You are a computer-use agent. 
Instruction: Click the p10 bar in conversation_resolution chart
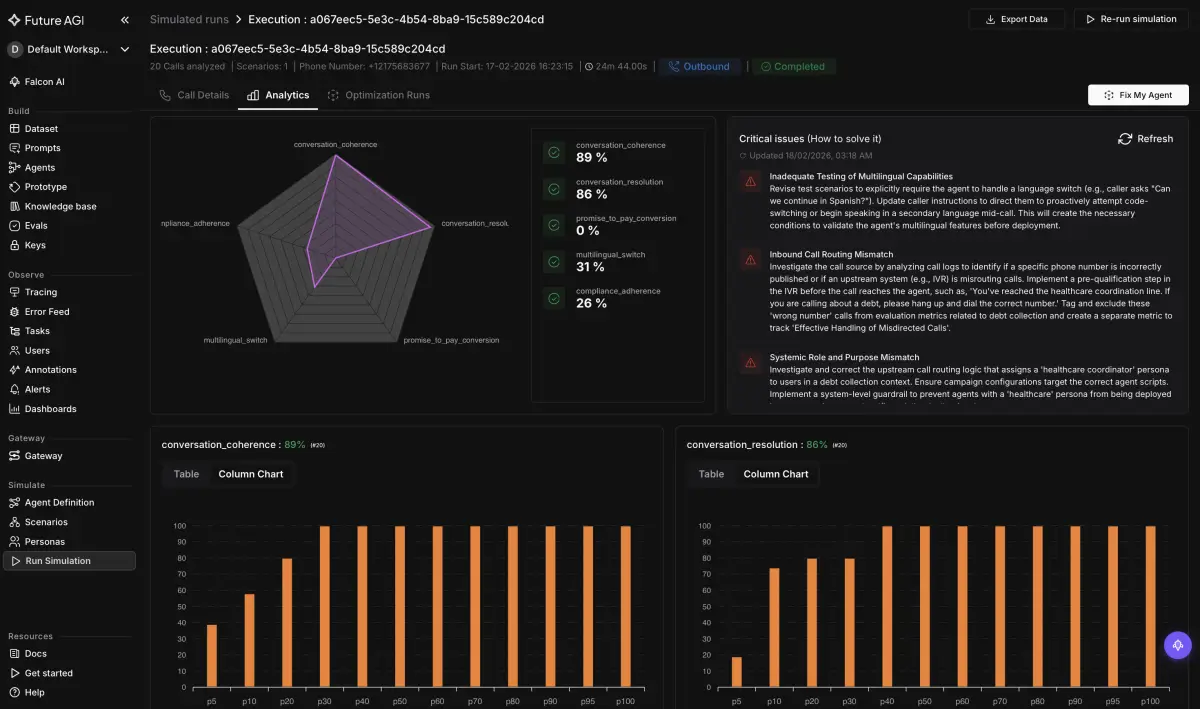point(774,628)
